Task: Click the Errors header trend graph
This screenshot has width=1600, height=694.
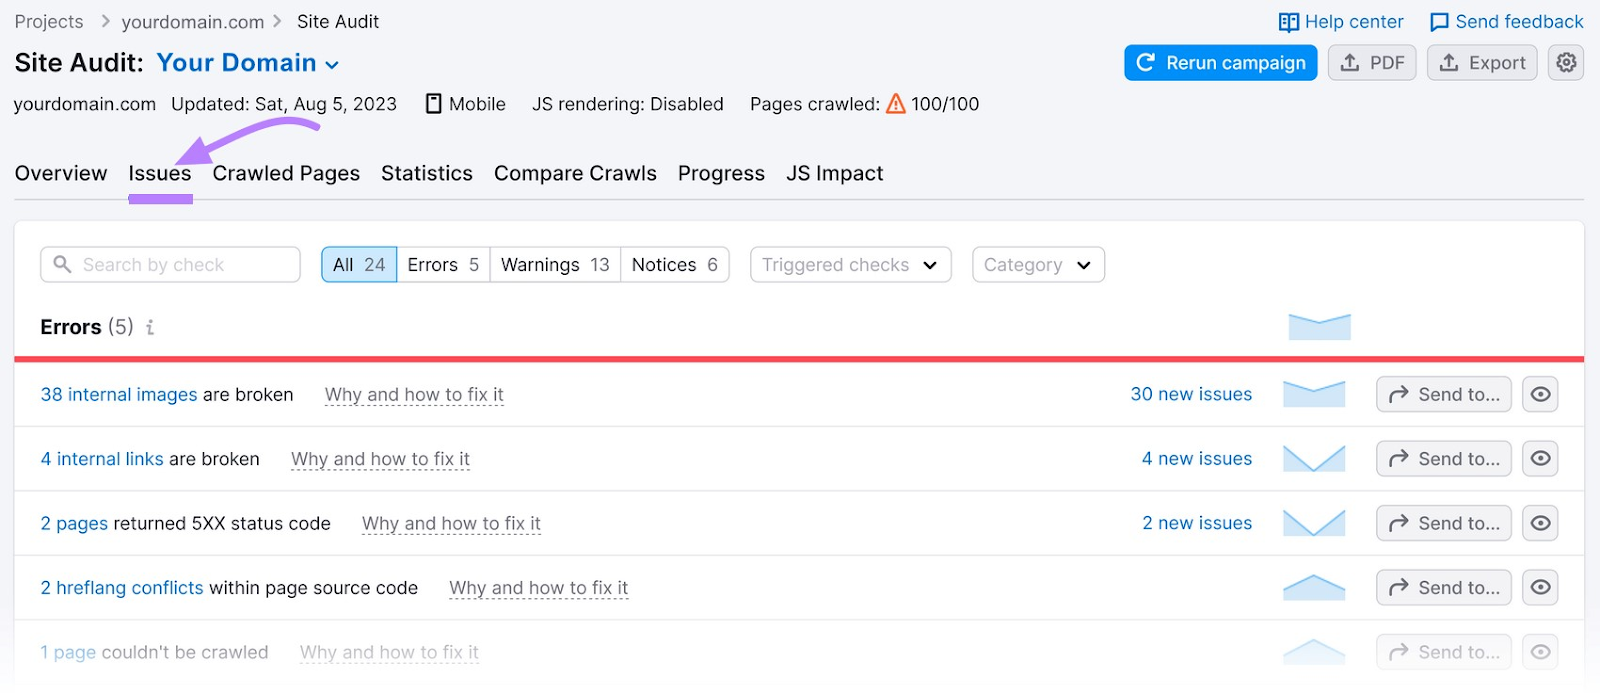Action: coord(1320,327)
